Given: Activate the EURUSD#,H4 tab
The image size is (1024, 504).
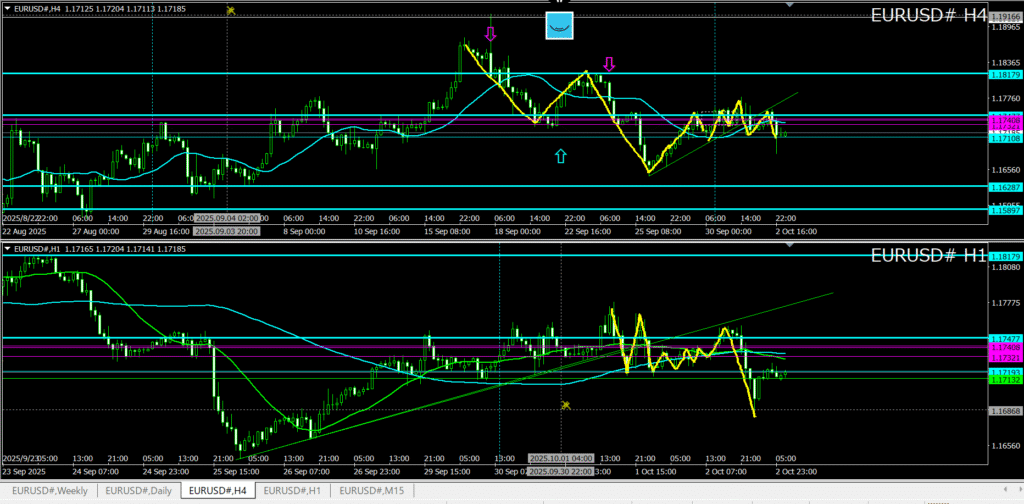Looking at the screenshot, I should click(217, 491).
